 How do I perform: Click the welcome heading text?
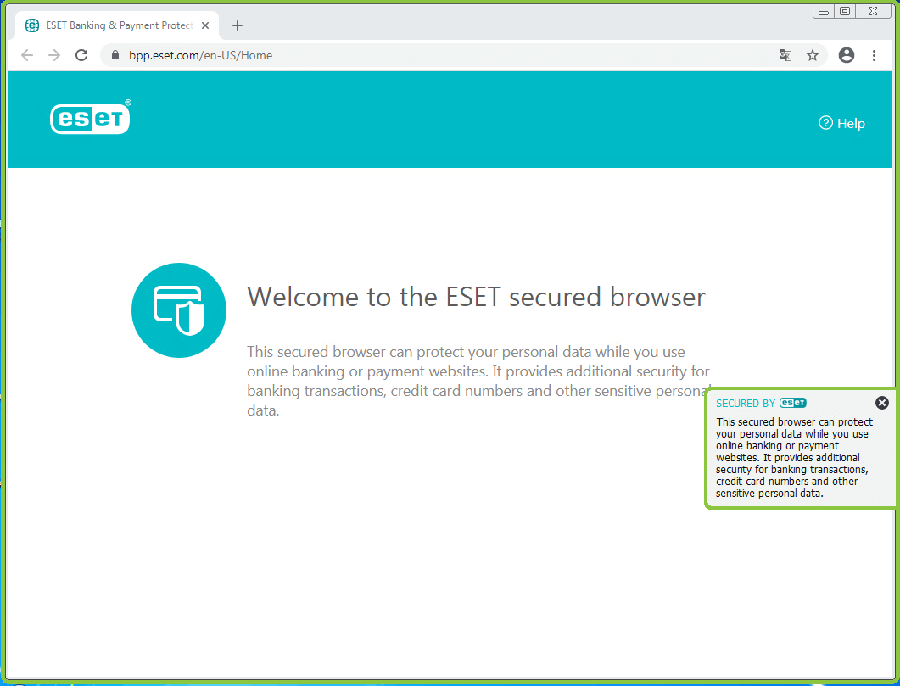476,297
